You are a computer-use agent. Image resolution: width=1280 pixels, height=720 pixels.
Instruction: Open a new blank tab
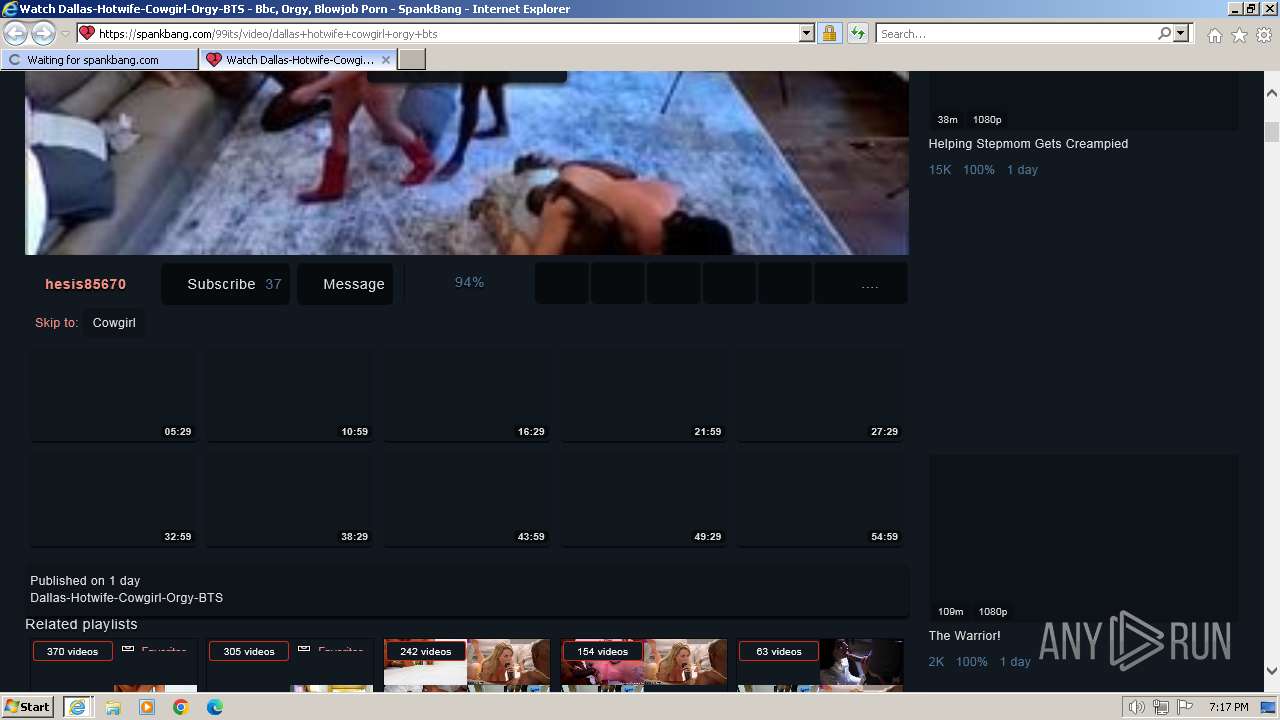(x=412, y=60)
